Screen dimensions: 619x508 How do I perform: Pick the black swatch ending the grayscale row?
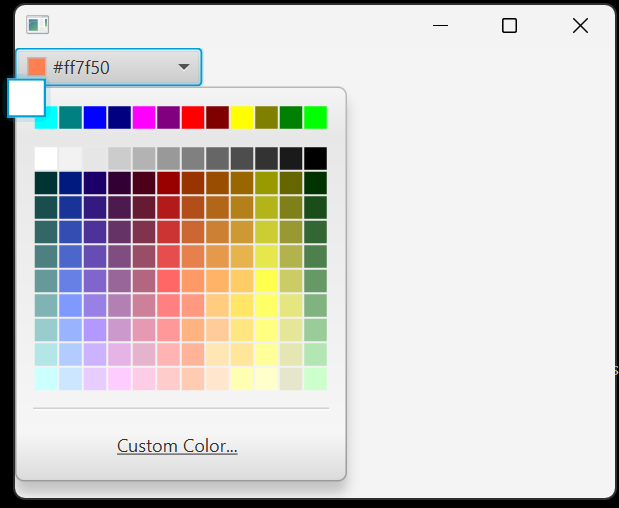315,158
